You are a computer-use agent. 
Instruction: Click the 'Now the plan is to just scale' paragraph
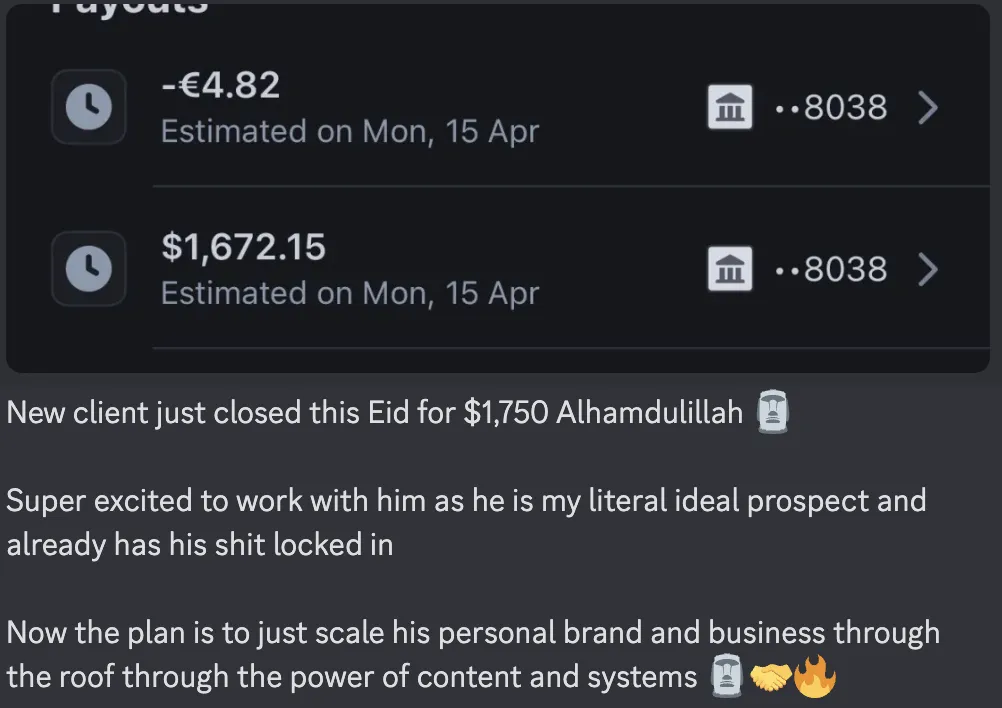[x=473, y=654]
